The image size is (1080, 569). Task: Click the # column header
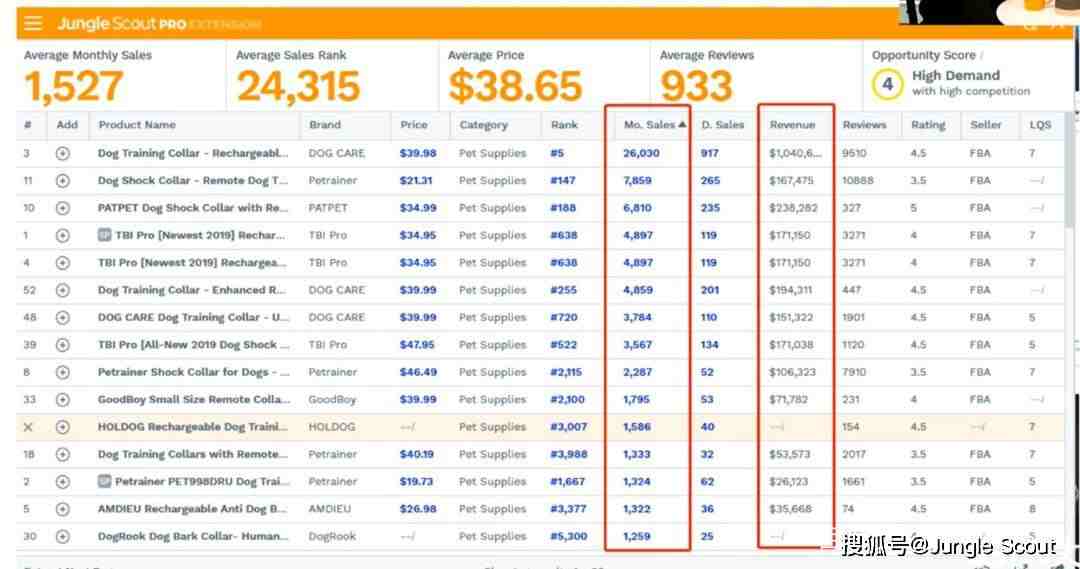(28, 125)
